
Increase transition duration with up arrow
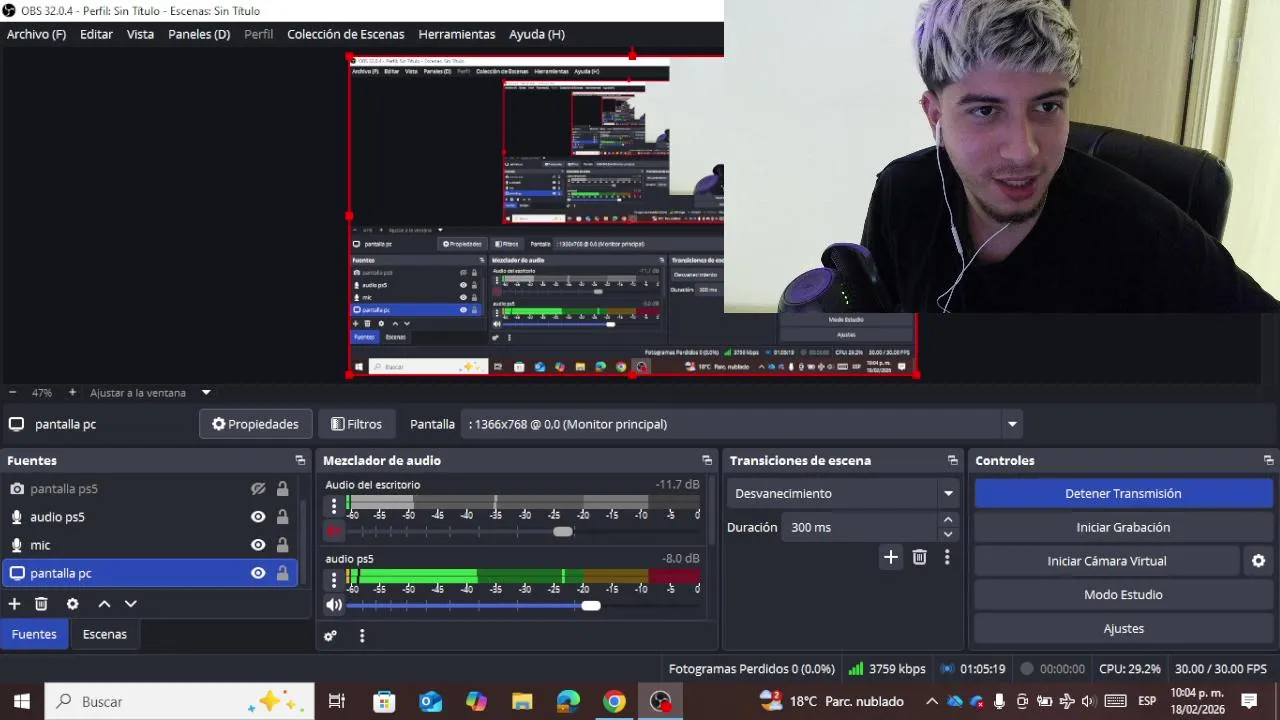click(x=948, y=520)
